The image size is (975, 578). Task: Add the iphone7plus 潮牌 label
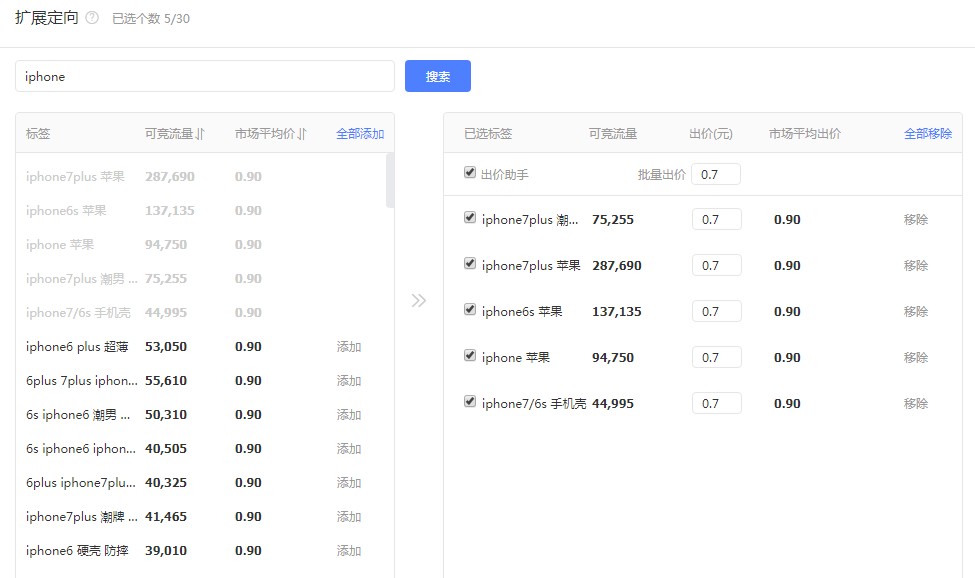[x=349, y=517]
